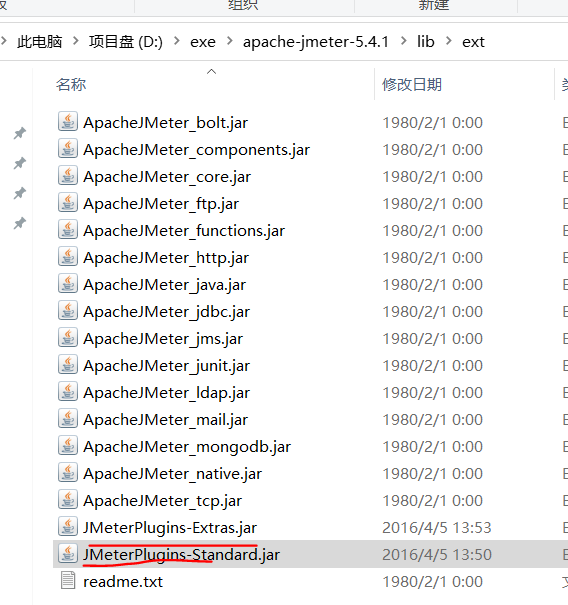Sort files by 修改日期 column header
The height and width of the screenshot is (605, 568).
point(412,84)
